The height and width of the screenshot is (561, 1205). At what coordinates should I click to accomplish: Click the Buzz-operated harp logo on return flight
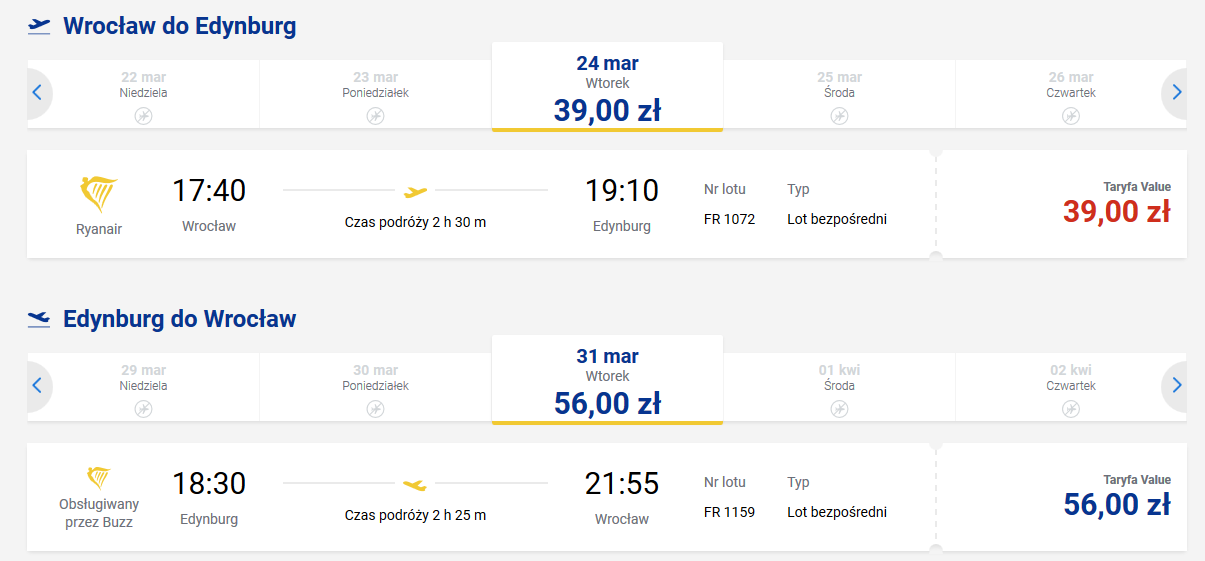pos(98,477)
